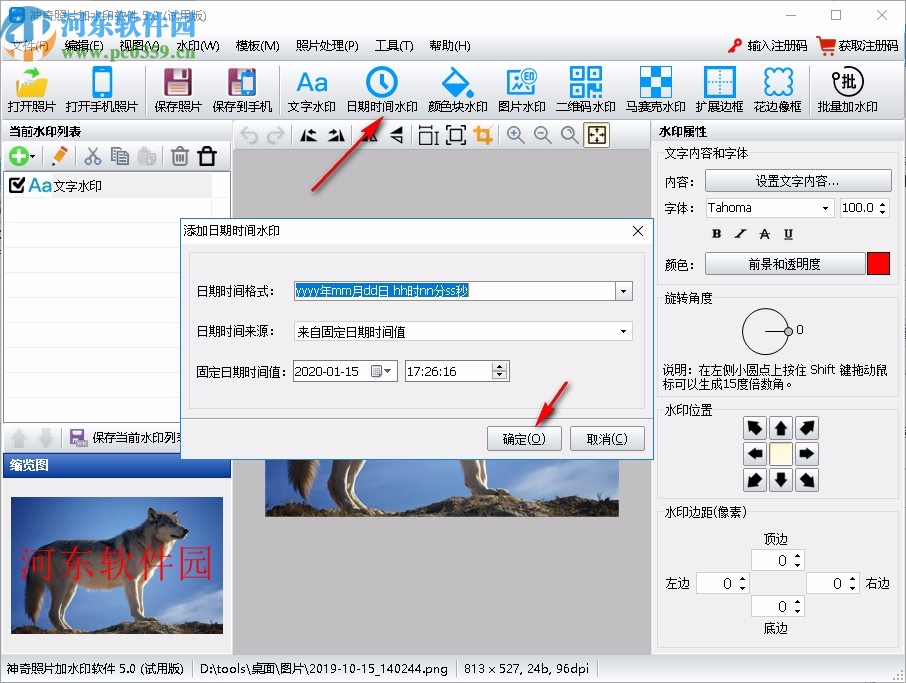Open the 水印(W) menu

click(198, 46)
